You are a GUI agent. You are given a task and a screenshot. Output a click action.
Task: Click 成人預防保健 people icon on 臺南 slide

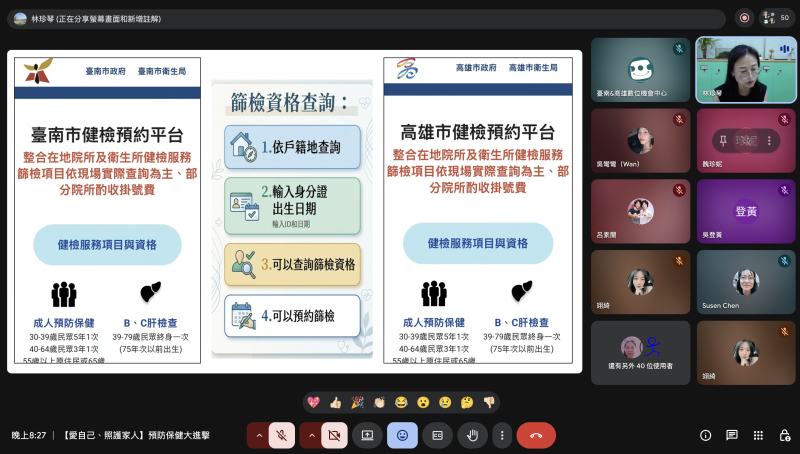click(64, 294)
